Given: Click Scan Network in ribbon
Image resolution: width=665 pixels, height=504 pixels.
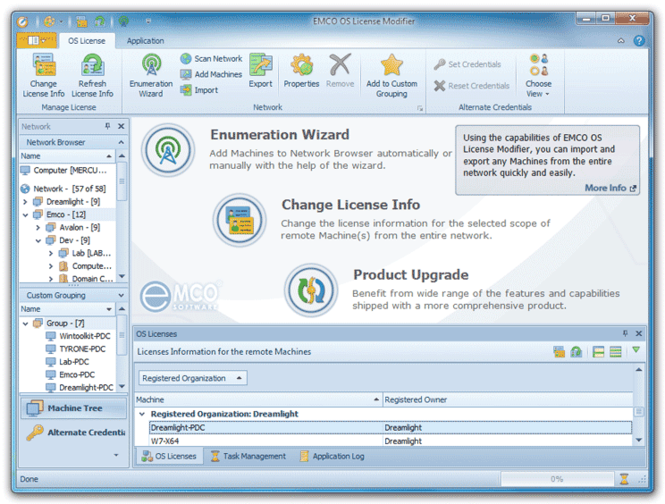Looking at the screenshot, I should pyautogui.click(x=211, y=59).
